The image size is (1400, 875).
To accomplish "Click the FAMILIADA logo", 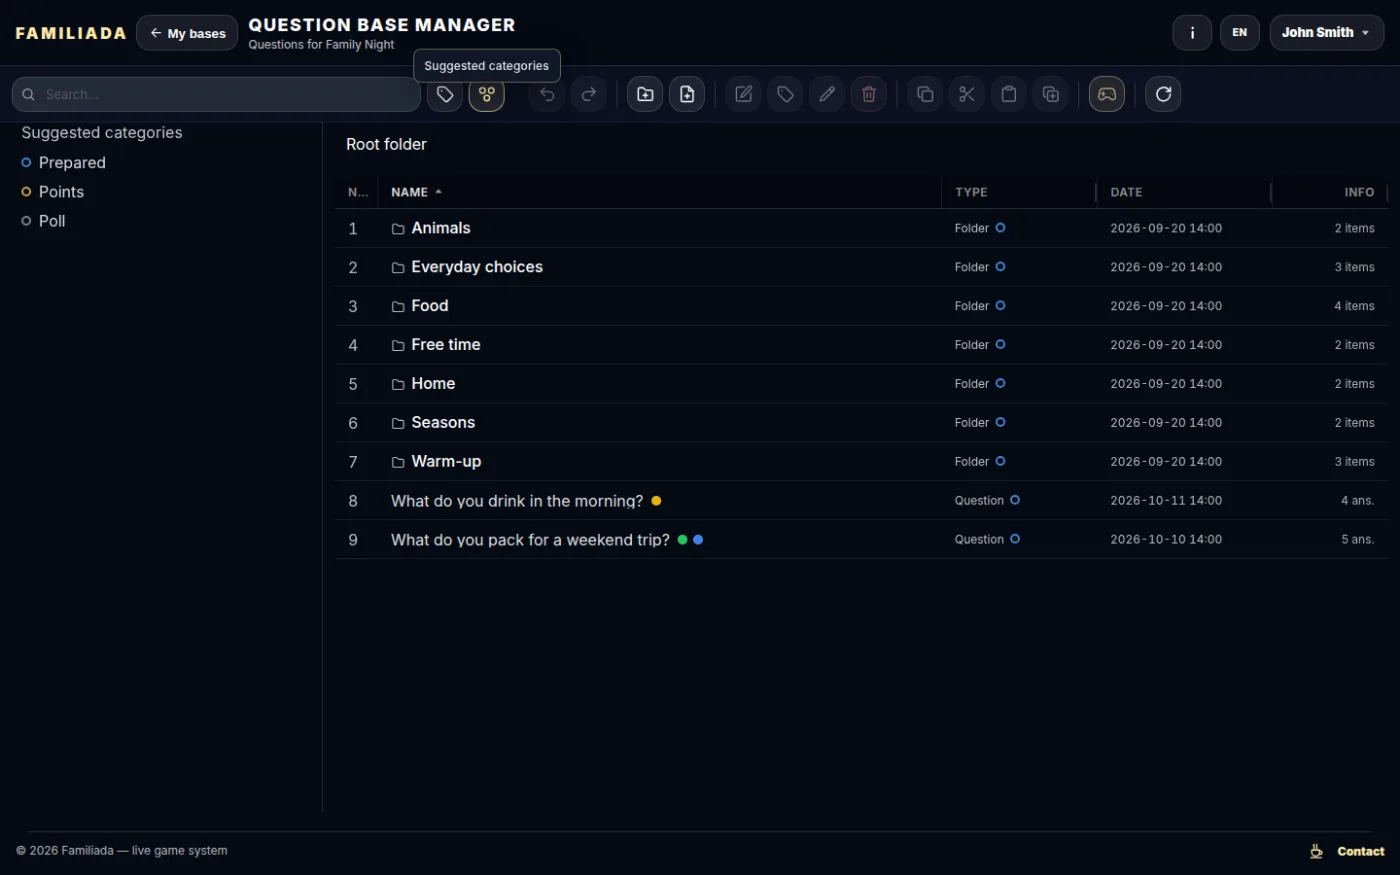I will [x=71, y=33].
